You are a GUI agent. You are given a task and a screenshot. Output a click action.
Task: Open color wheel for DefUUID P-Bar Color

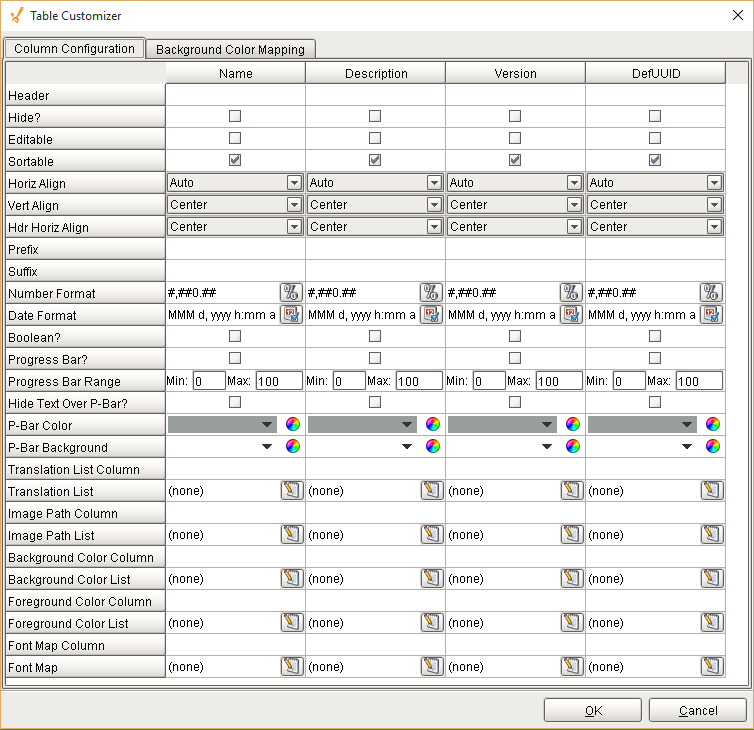[x=713, y=425]
